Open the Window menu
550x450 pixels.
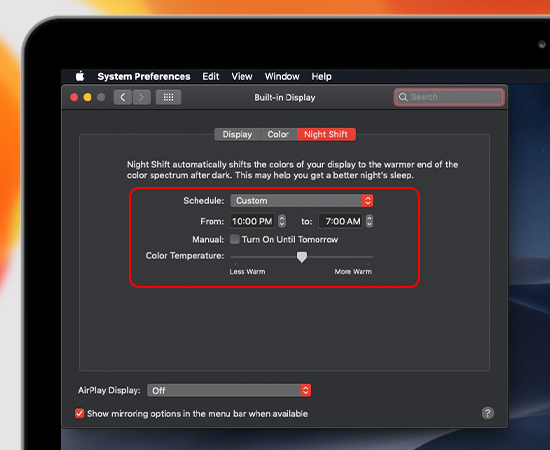point(282,76)
